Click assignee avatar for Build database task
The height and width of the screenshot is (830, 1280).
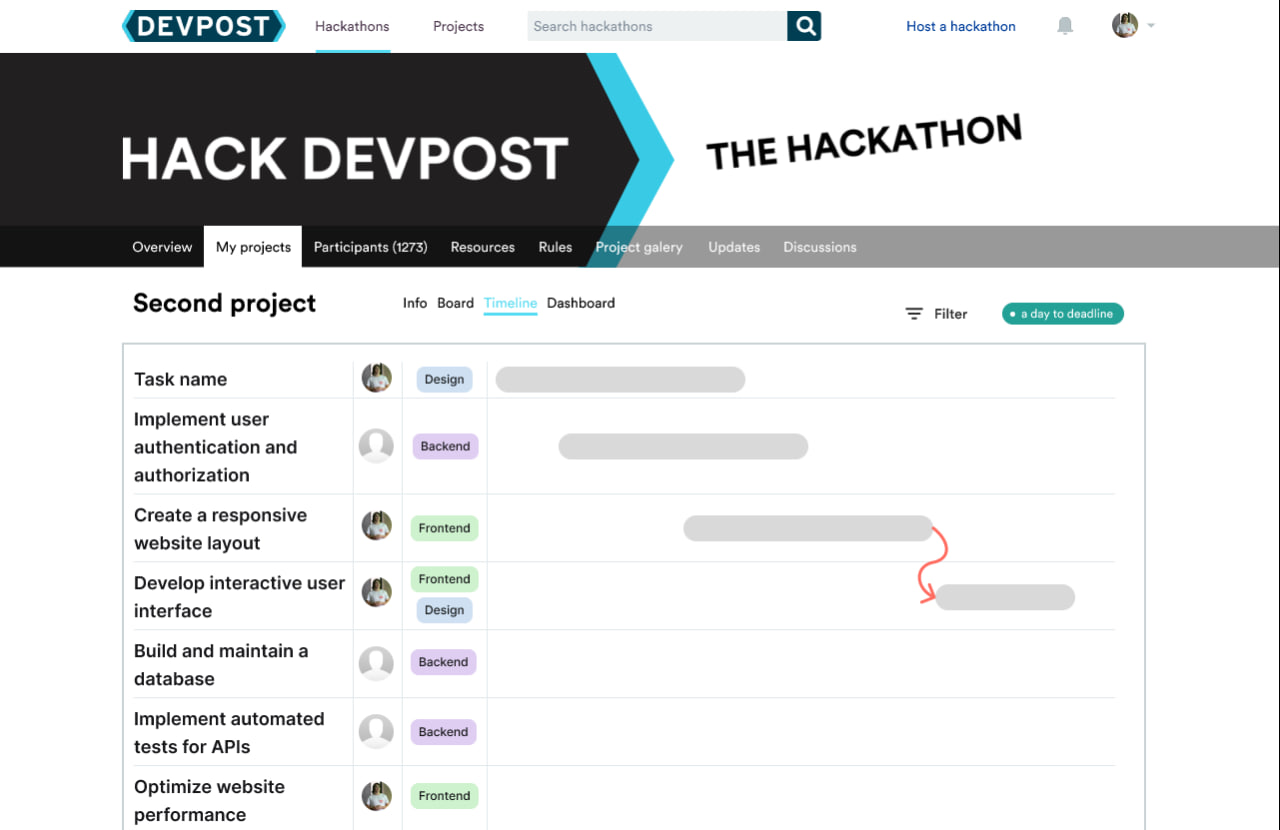pos(377,663)
